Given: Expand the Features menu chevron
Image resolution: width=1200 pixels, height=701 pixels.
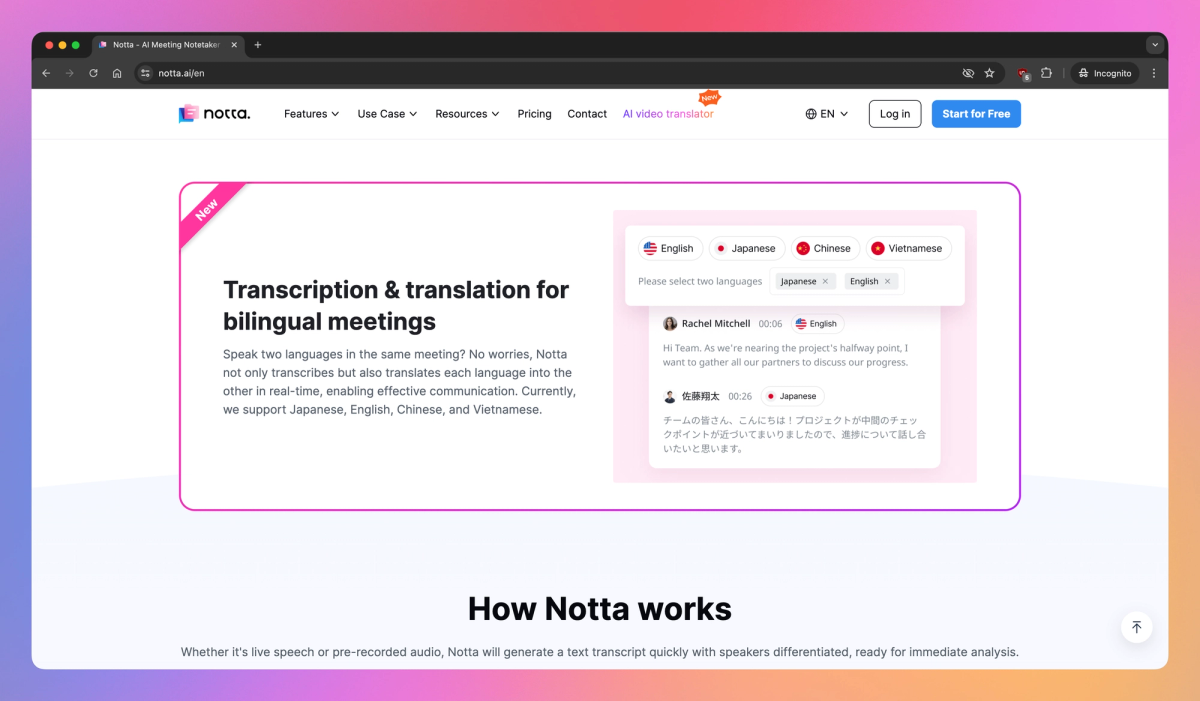Looking at the screenshot, I should pyautogui.click(x=336, y=114).
